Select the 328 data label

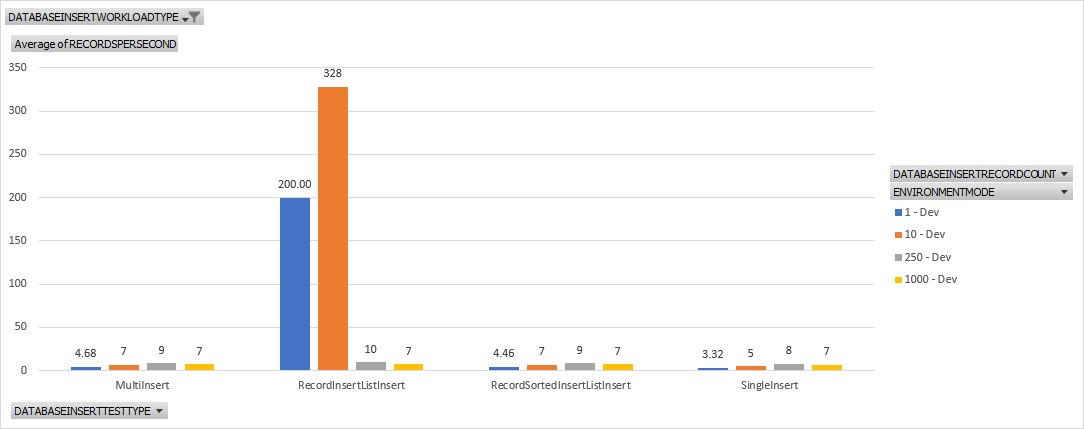[x=333, y=73]
